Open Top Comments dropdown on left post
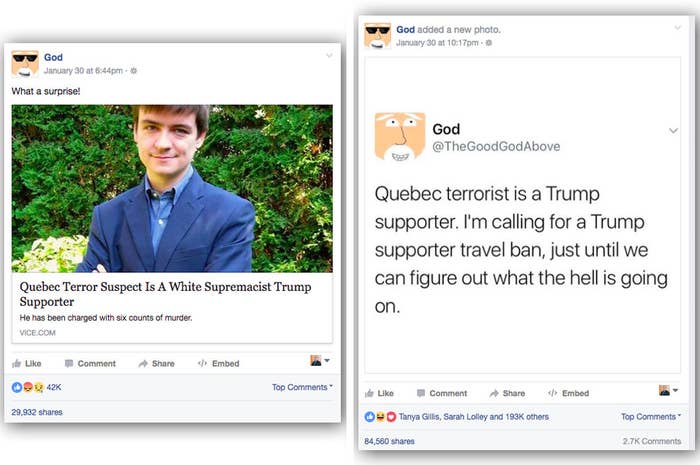This screenshot has width=700, height=465. coord(302,387)
